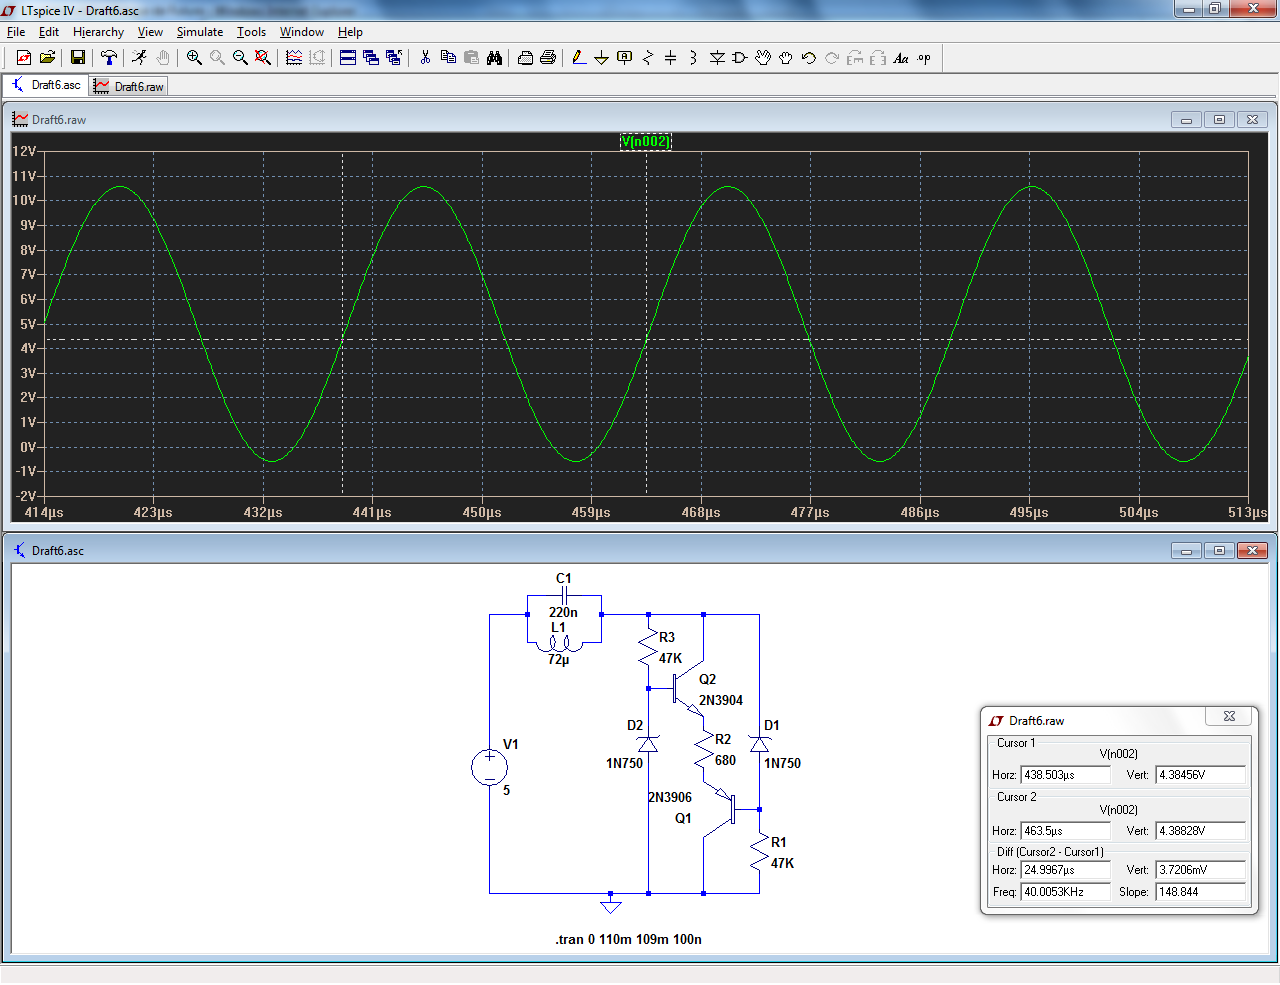Viewport: 1280px width, 985px height.
Task: Click the V(n002) trace label in plot
Action: click(645, 141)
